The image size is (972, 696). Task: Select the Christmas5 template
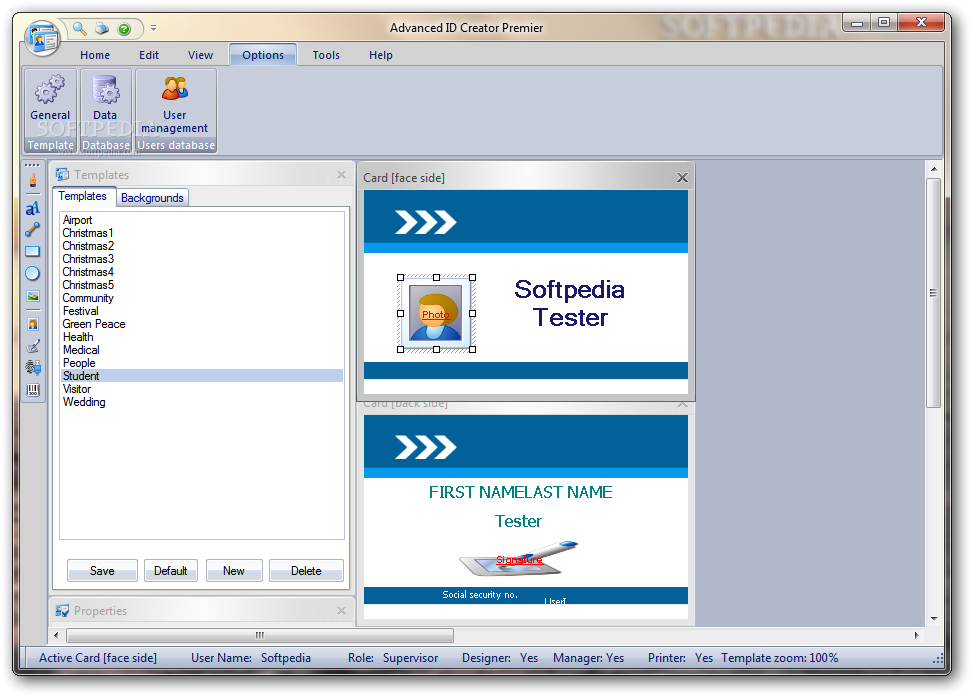[x=202, y=285]
